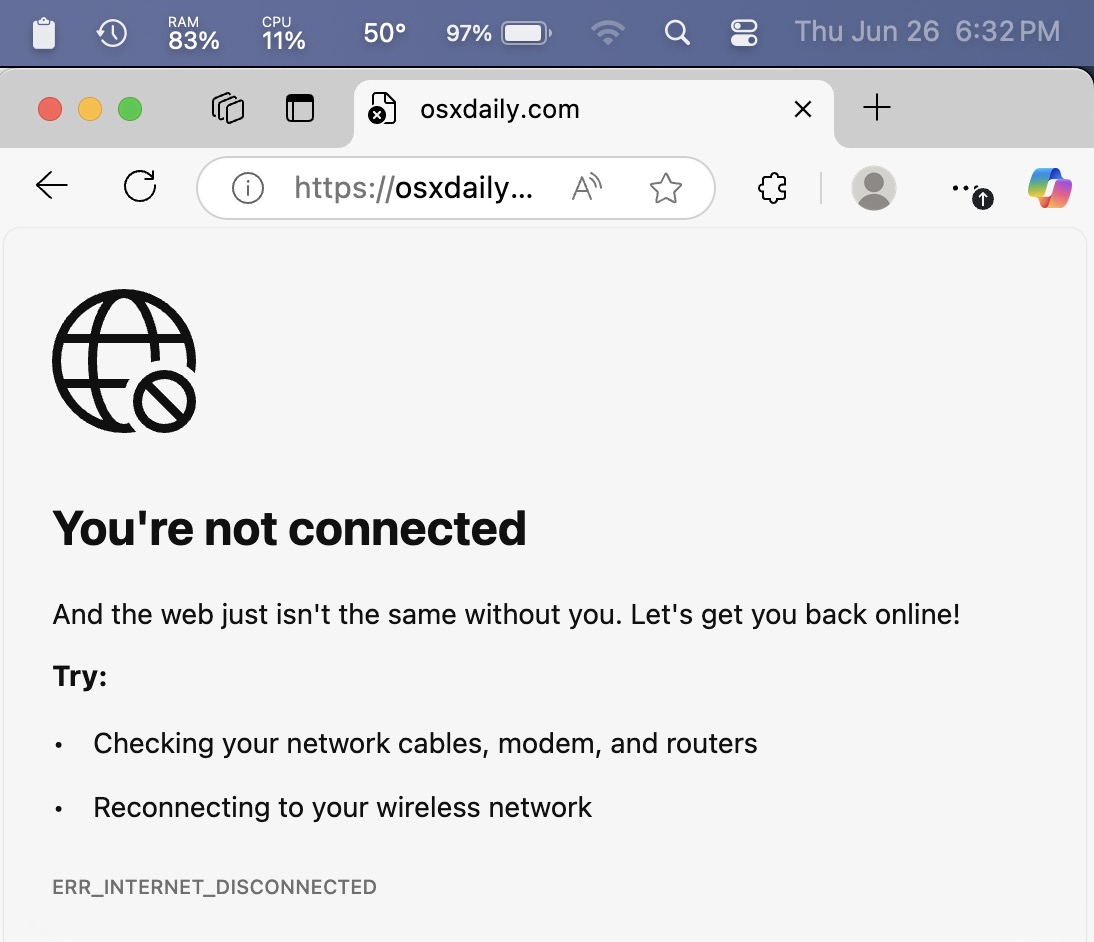This screenshot has height=942, width=1094.
Task: Toggle the vertical tabs pane icon
Action: (300, 108)
